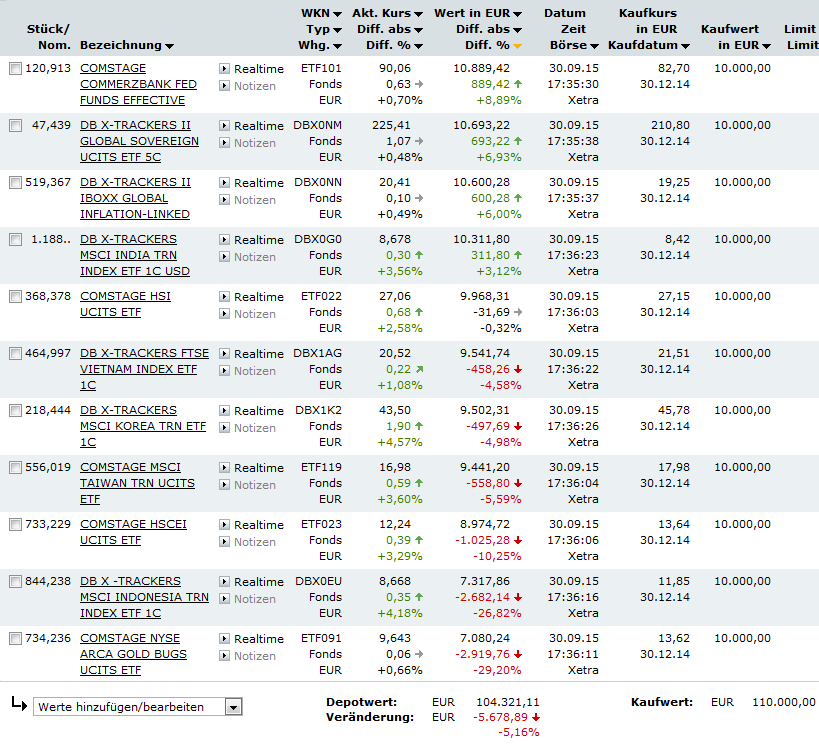
Task: Open COMSTAGE MSCI TAIWAN TRN link
Action: click(x=137, y=483)
